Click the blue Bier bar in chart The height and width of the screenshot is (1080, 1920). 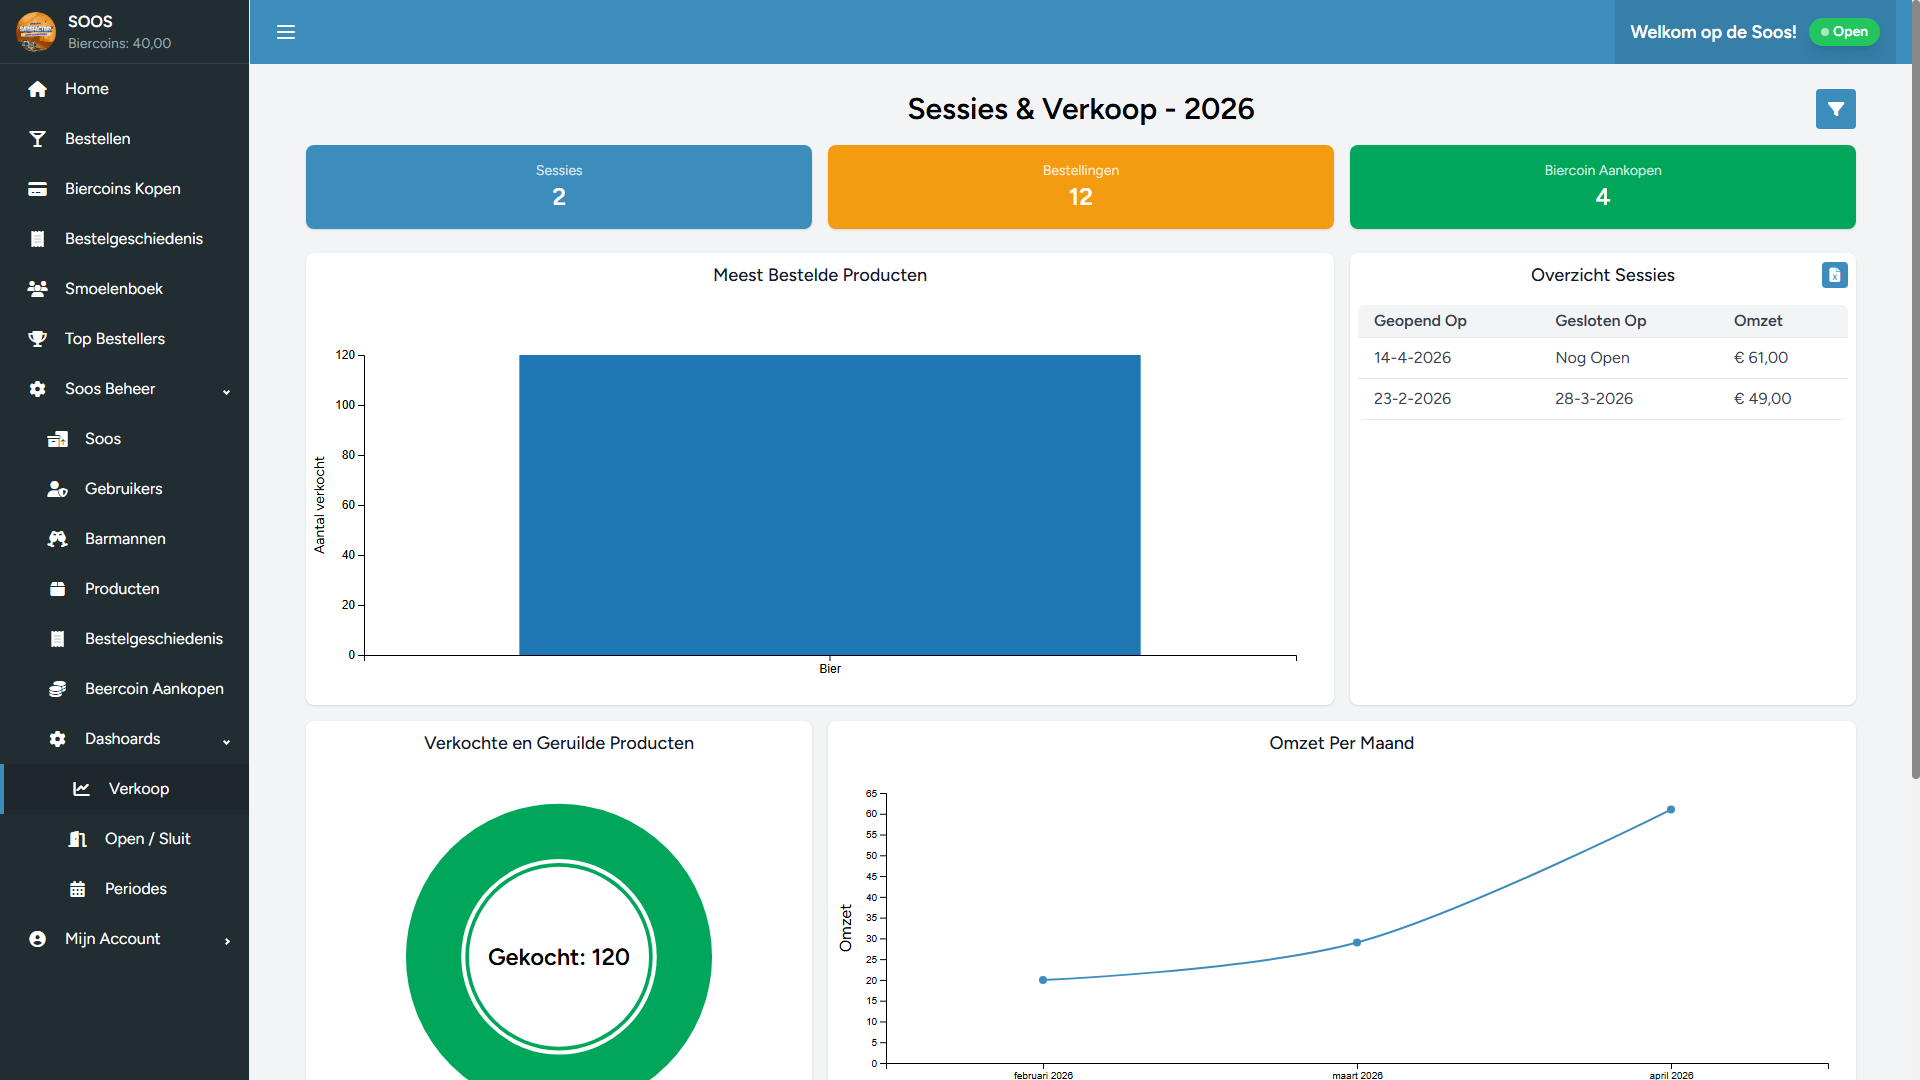(829, 505)
